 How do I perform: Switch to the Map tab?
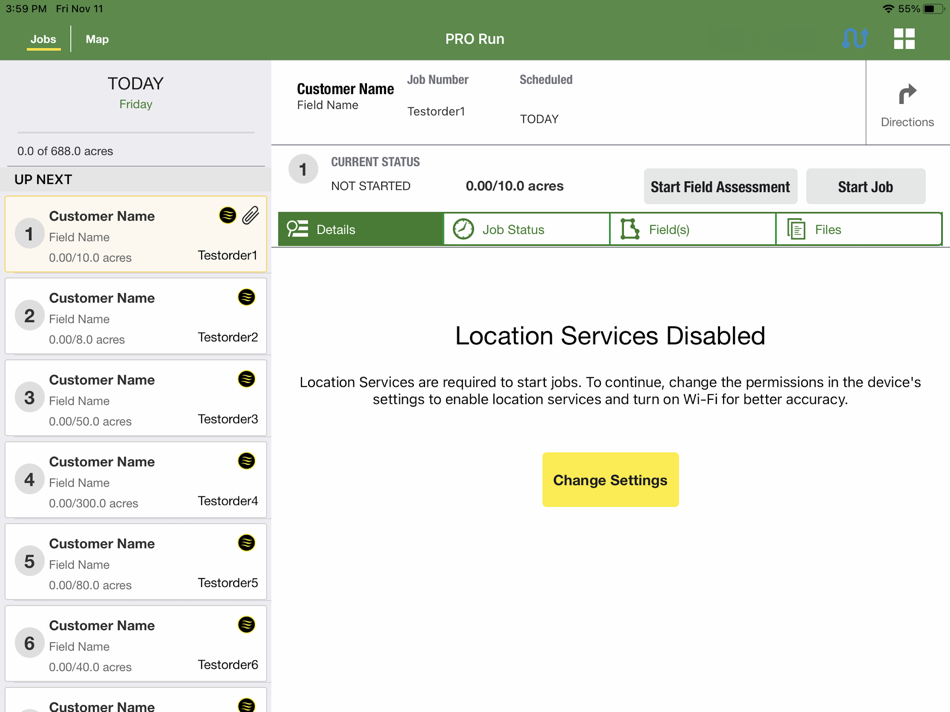click(97, 39)
